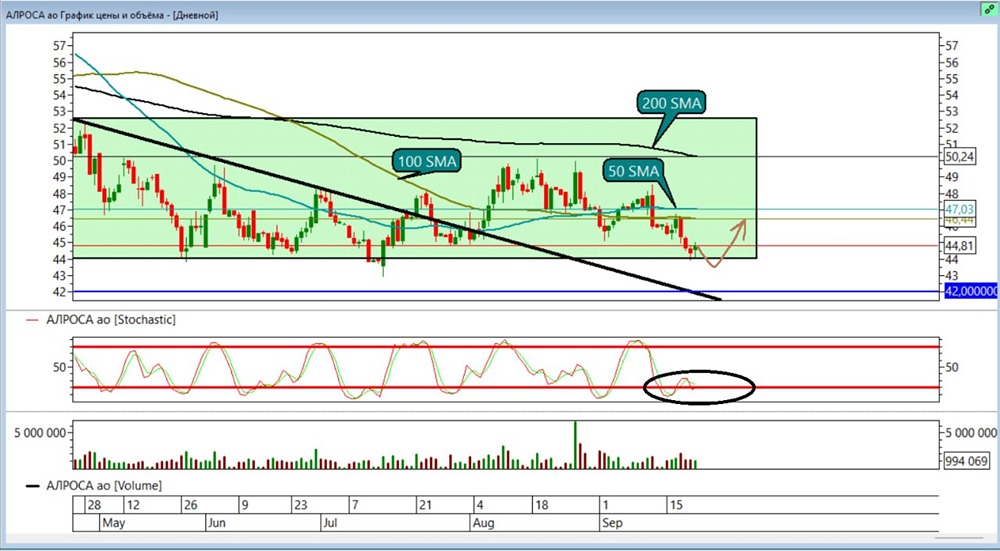
Task: Select the upper red Stochastic level line
Action: coord(507,347)
